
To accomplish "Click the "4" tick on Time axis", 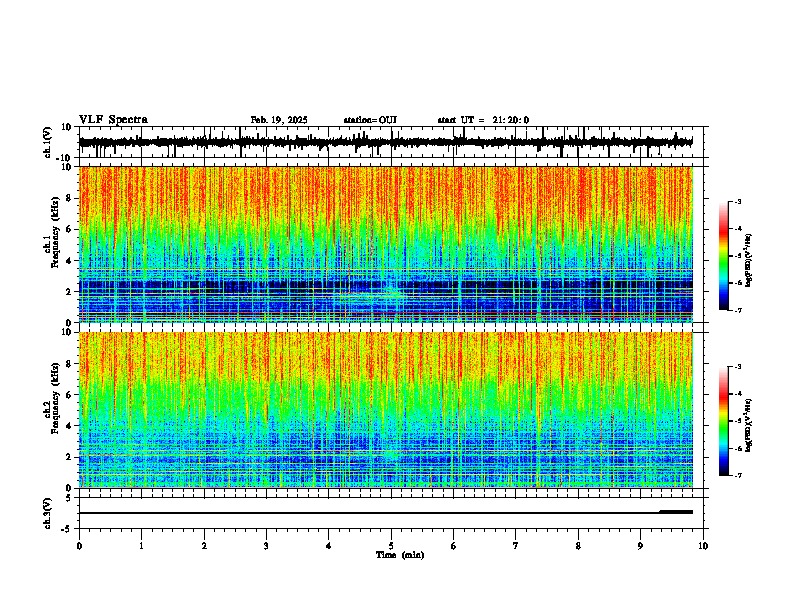I will click(x=329, y=546).
